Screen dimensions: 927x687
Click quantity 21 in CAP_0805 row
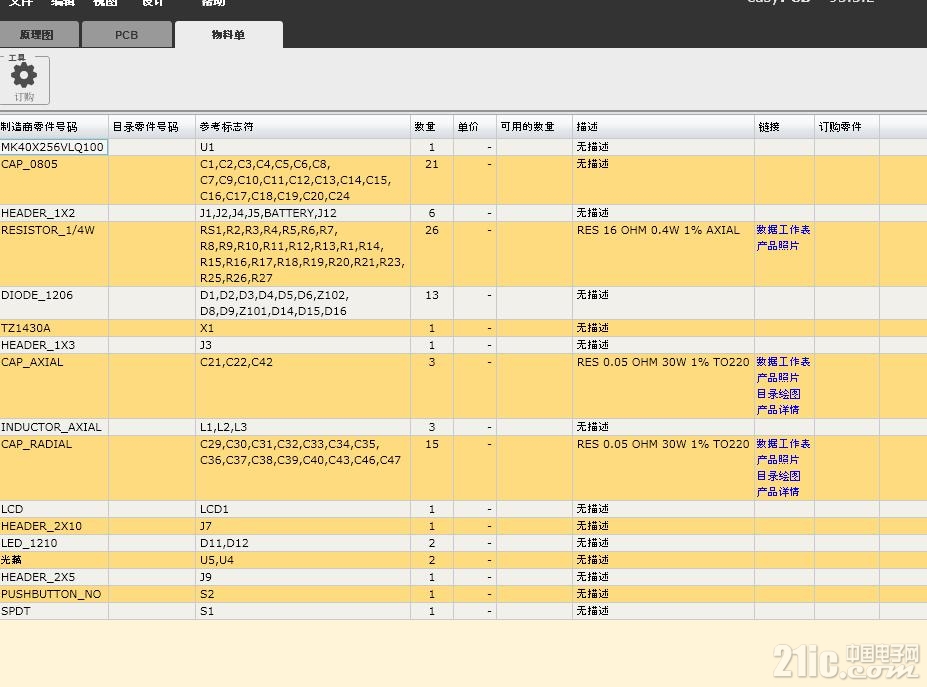pyautogui.click(x=432, y=164)
